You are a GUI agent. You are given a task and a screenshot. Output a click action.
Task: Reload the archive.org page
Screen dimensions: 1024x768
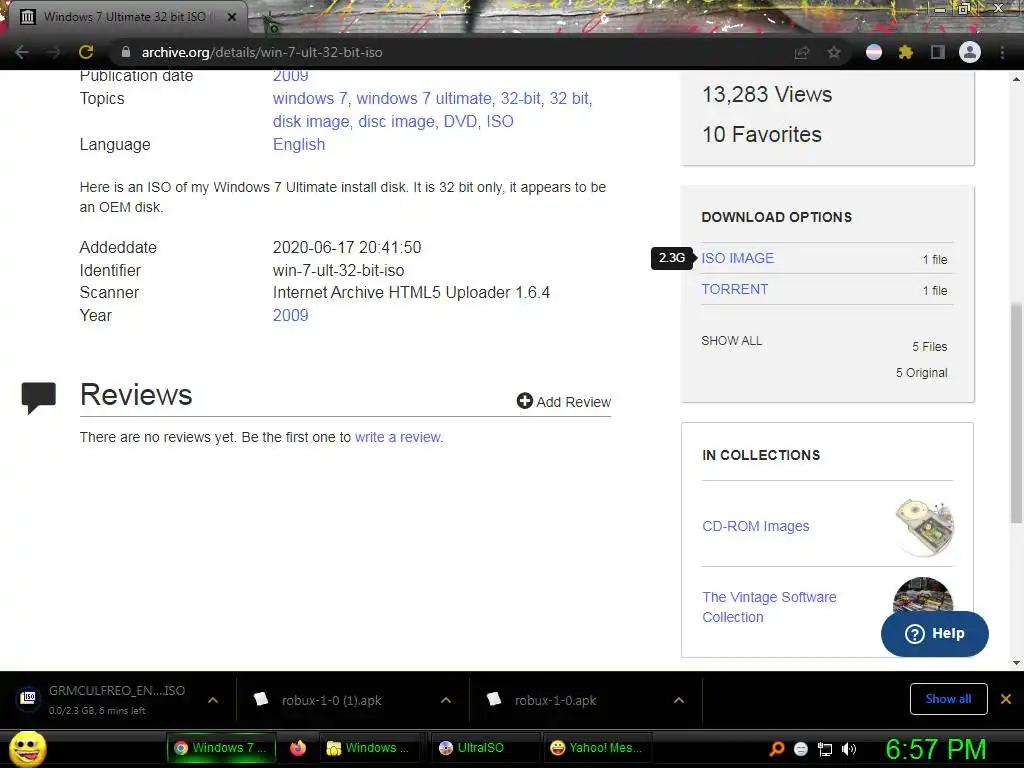pos(86,52)
